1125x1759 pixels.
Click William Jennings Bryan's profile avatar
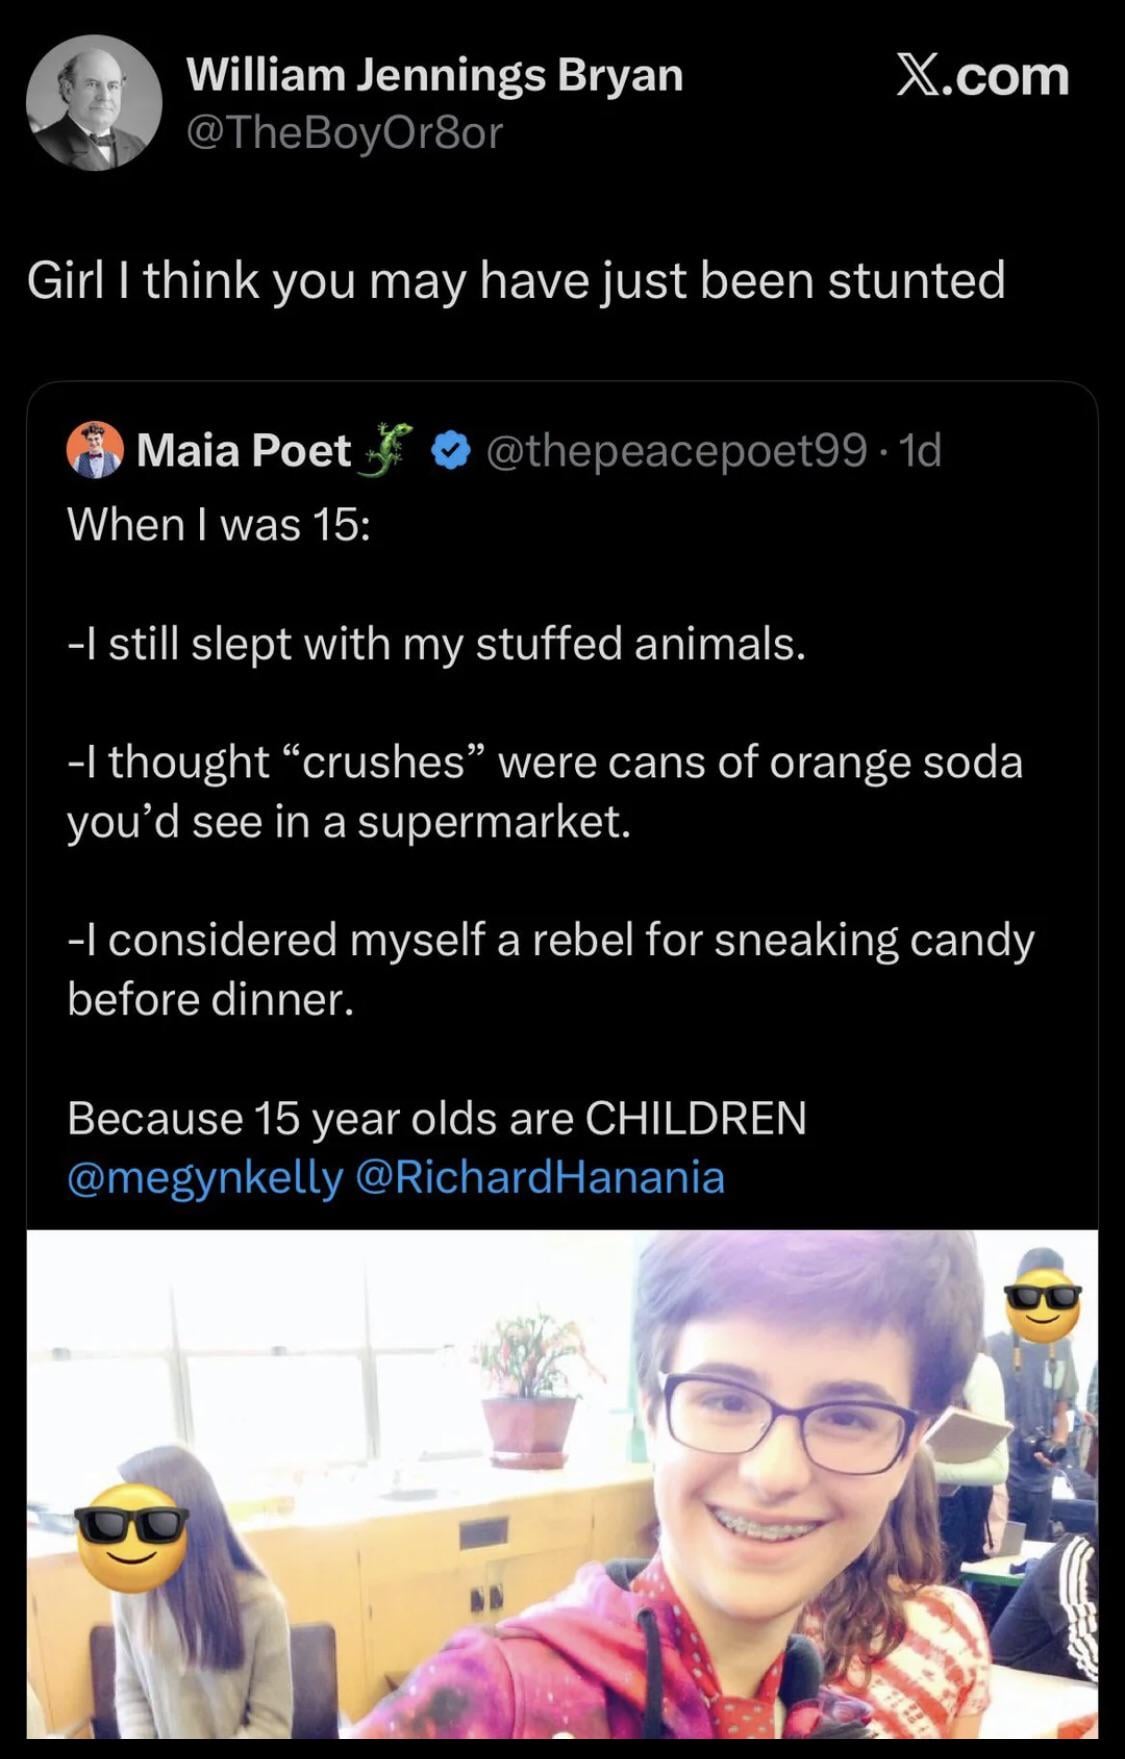(94, 104)
